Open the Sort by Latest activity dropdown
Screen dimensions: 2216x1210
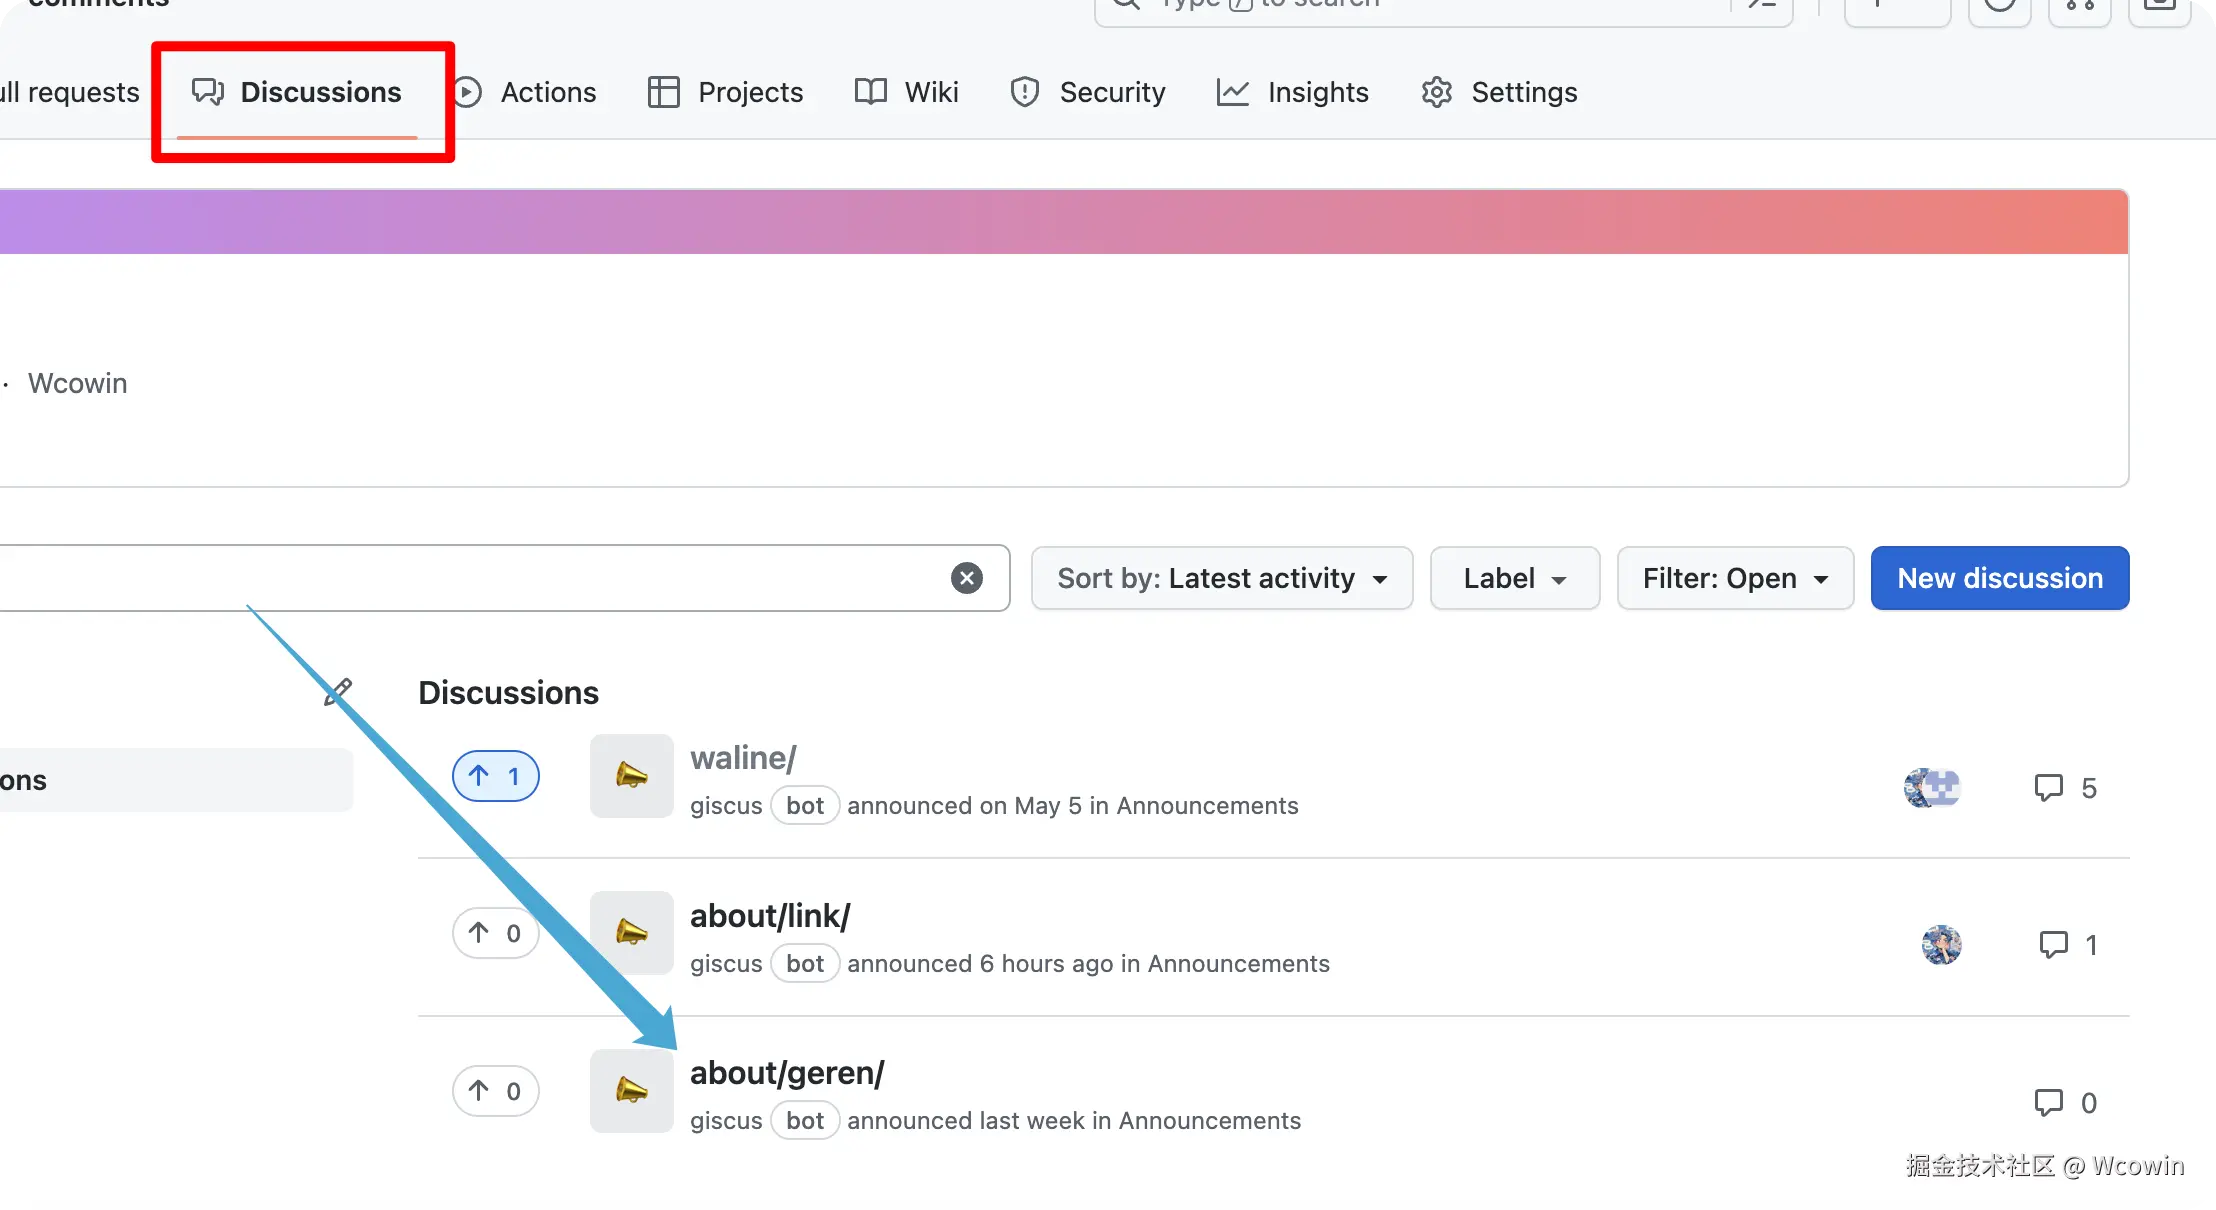(x=1221, y=578)
